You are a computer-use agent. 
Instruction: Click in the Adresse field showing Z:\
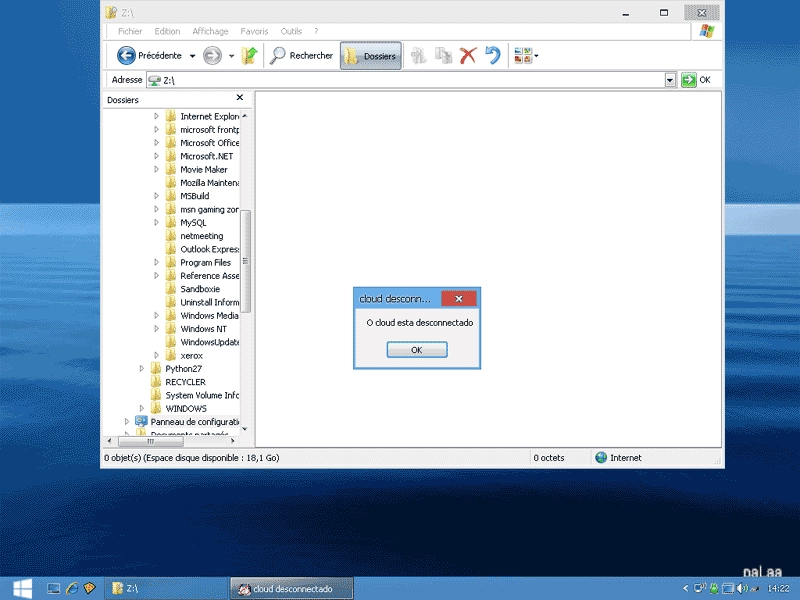[406, 80]
